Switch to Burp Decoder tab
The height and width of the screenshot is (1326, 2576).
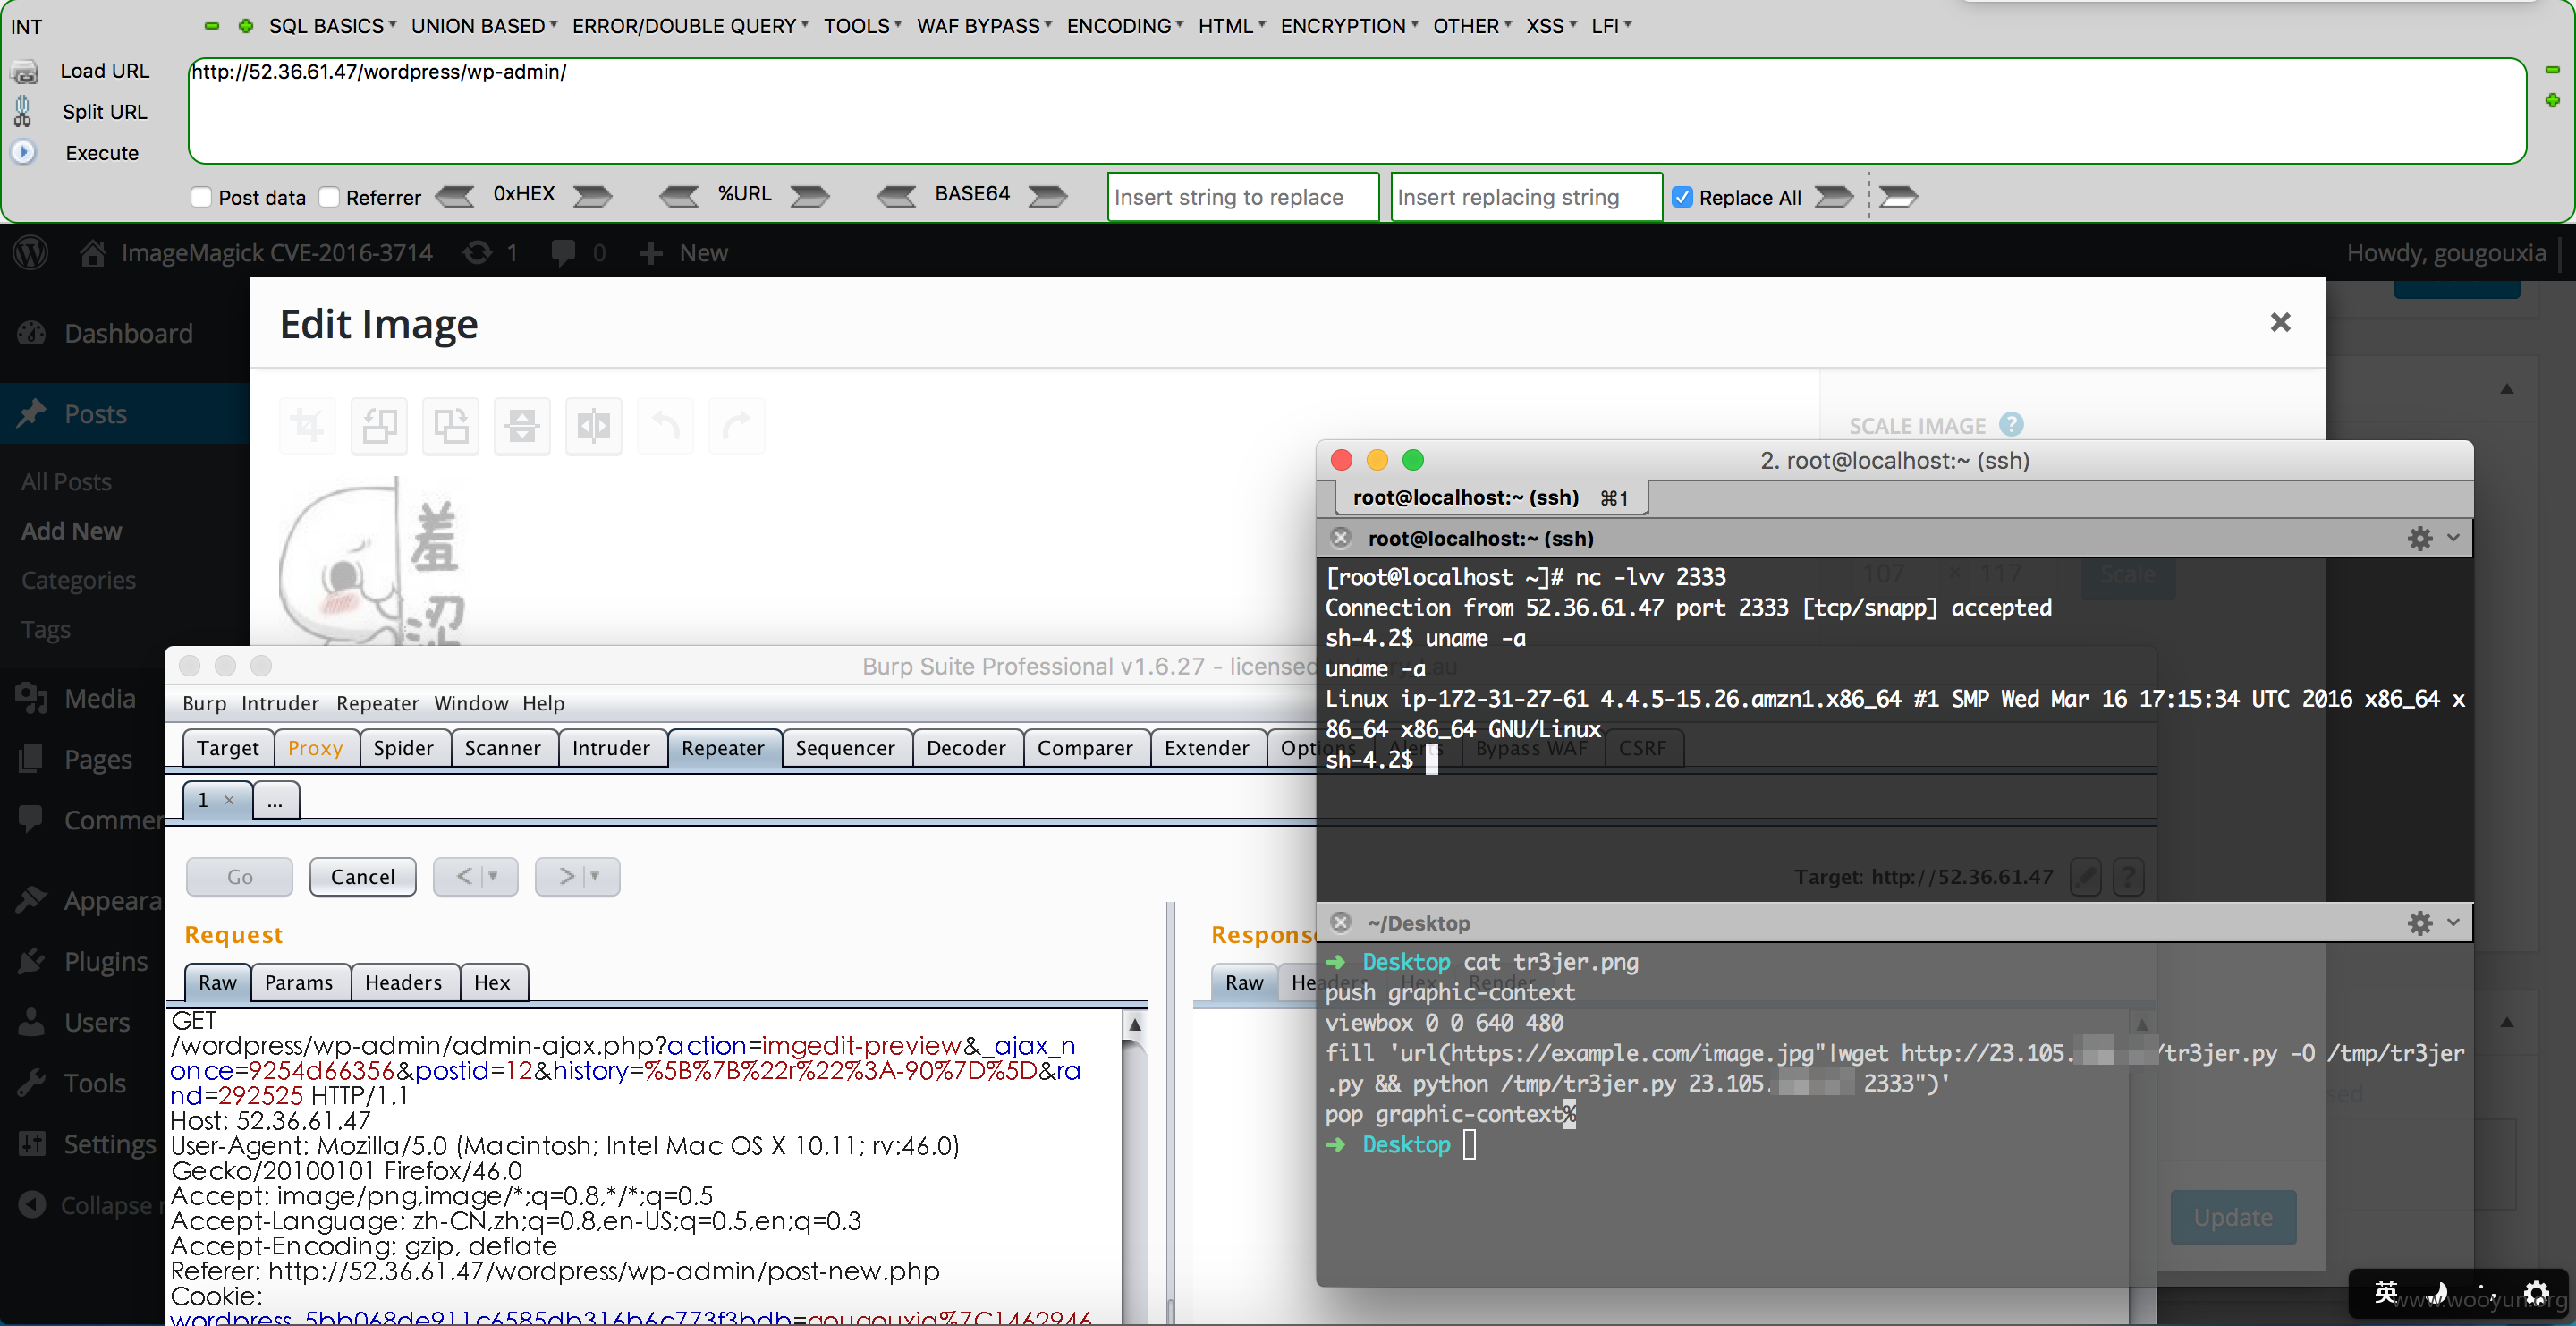pos(966,748)
